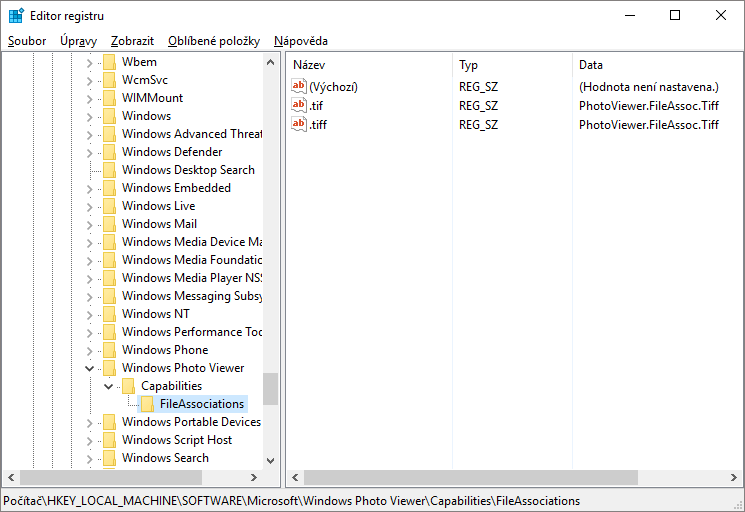
Task: Click the Windows Photo Viewer folder icon
Action: coord(109,368)
